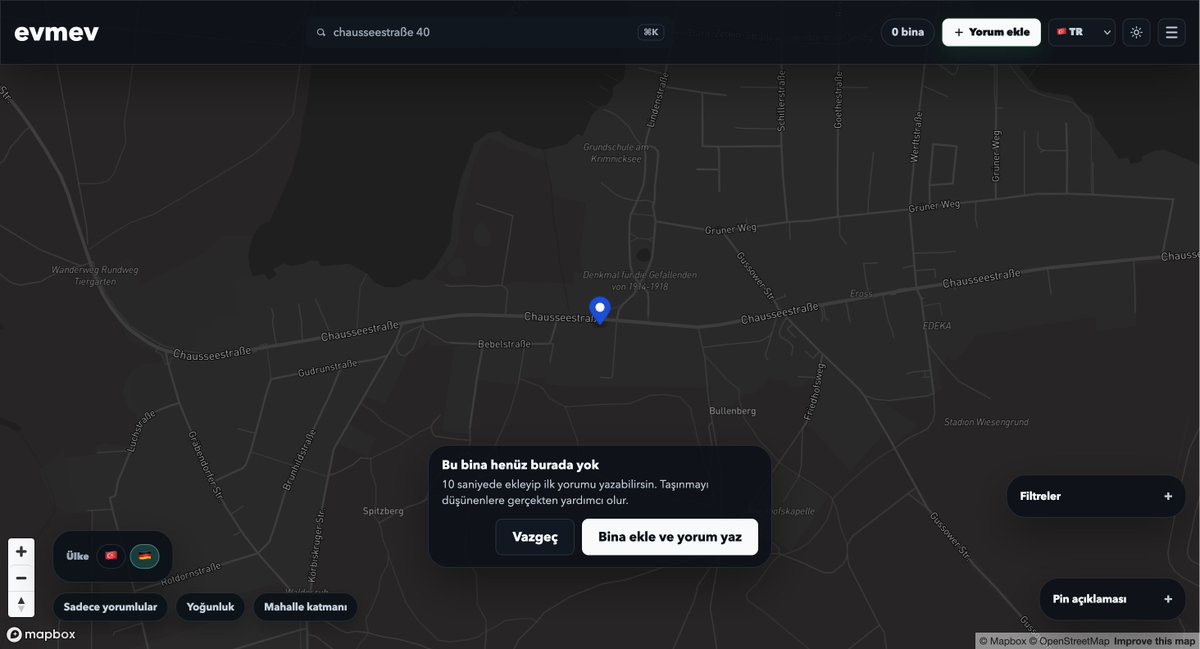Toggle the "Mahalle katmanı" layer

tap(305, 607)
